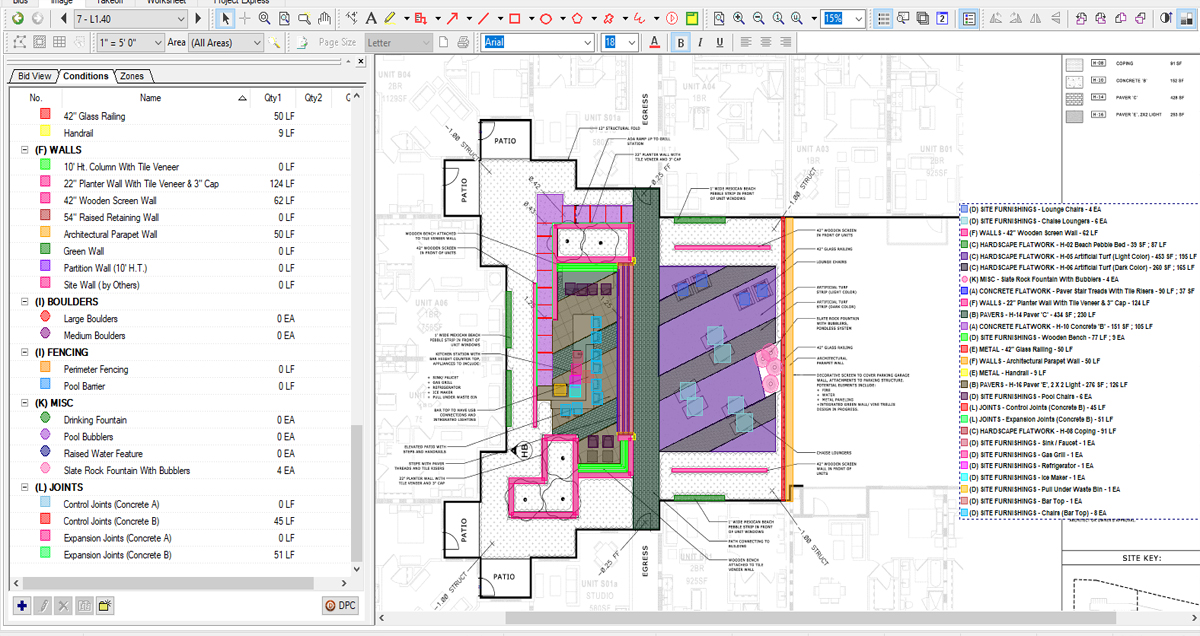
Task: Toggle the highlighted button at toolbar far right
Action: (x=1187, y=19)
